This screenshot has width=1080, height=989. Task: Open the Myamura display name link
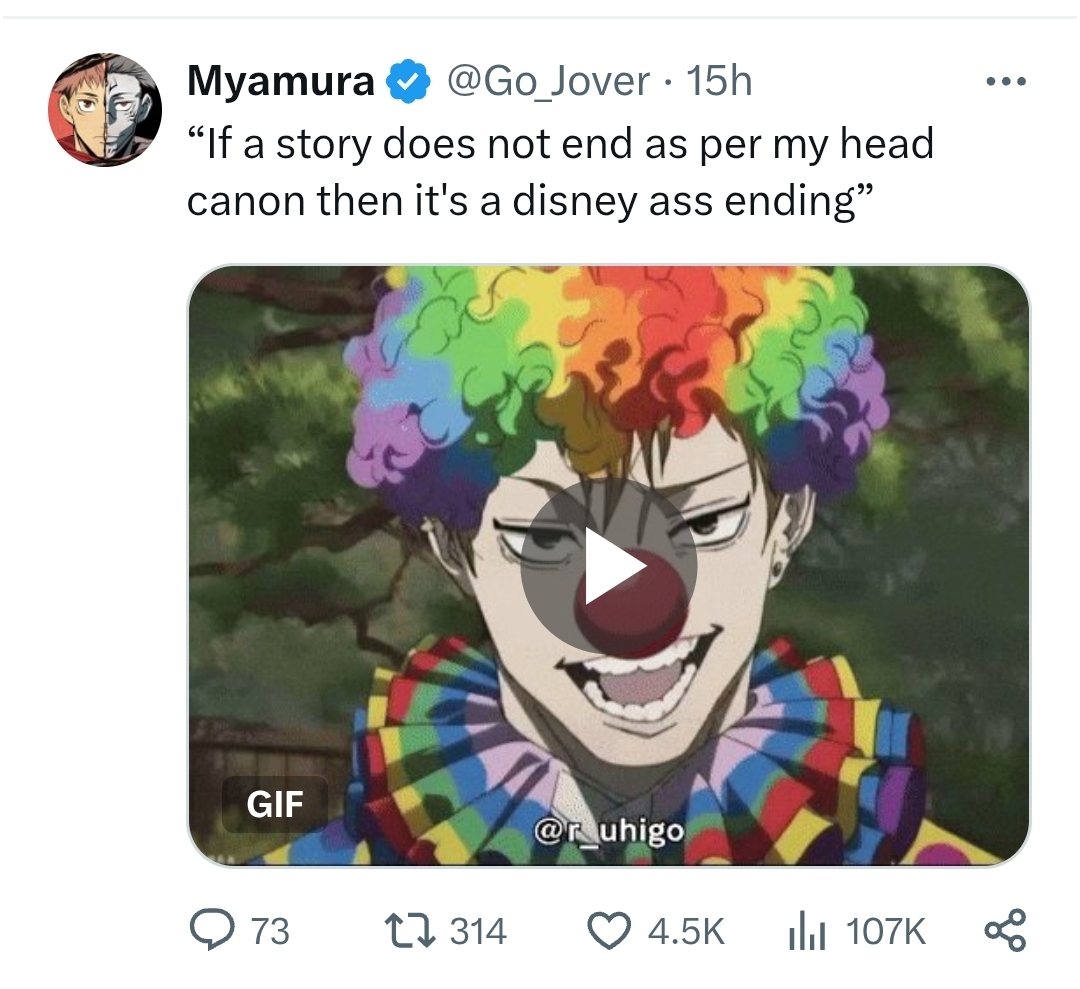click(280, 81)
